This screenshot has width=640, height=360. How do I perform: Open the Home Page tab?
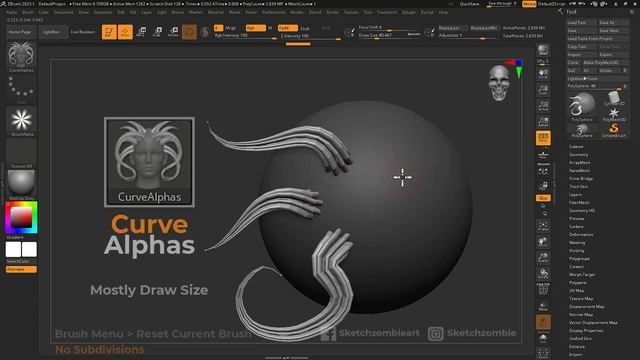(20, 32)
